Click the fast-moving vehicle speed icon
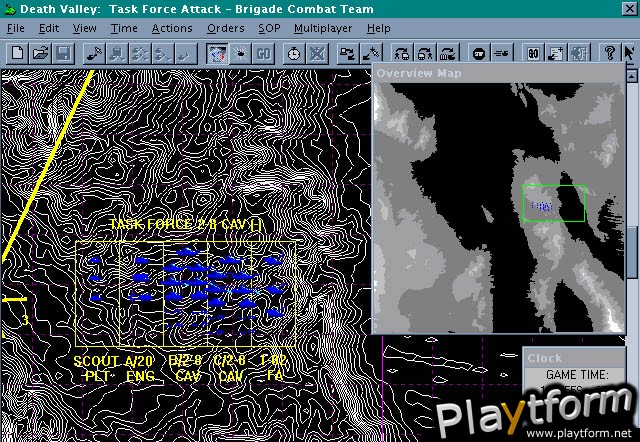This screenshot has width=640, height=442. 502,53
